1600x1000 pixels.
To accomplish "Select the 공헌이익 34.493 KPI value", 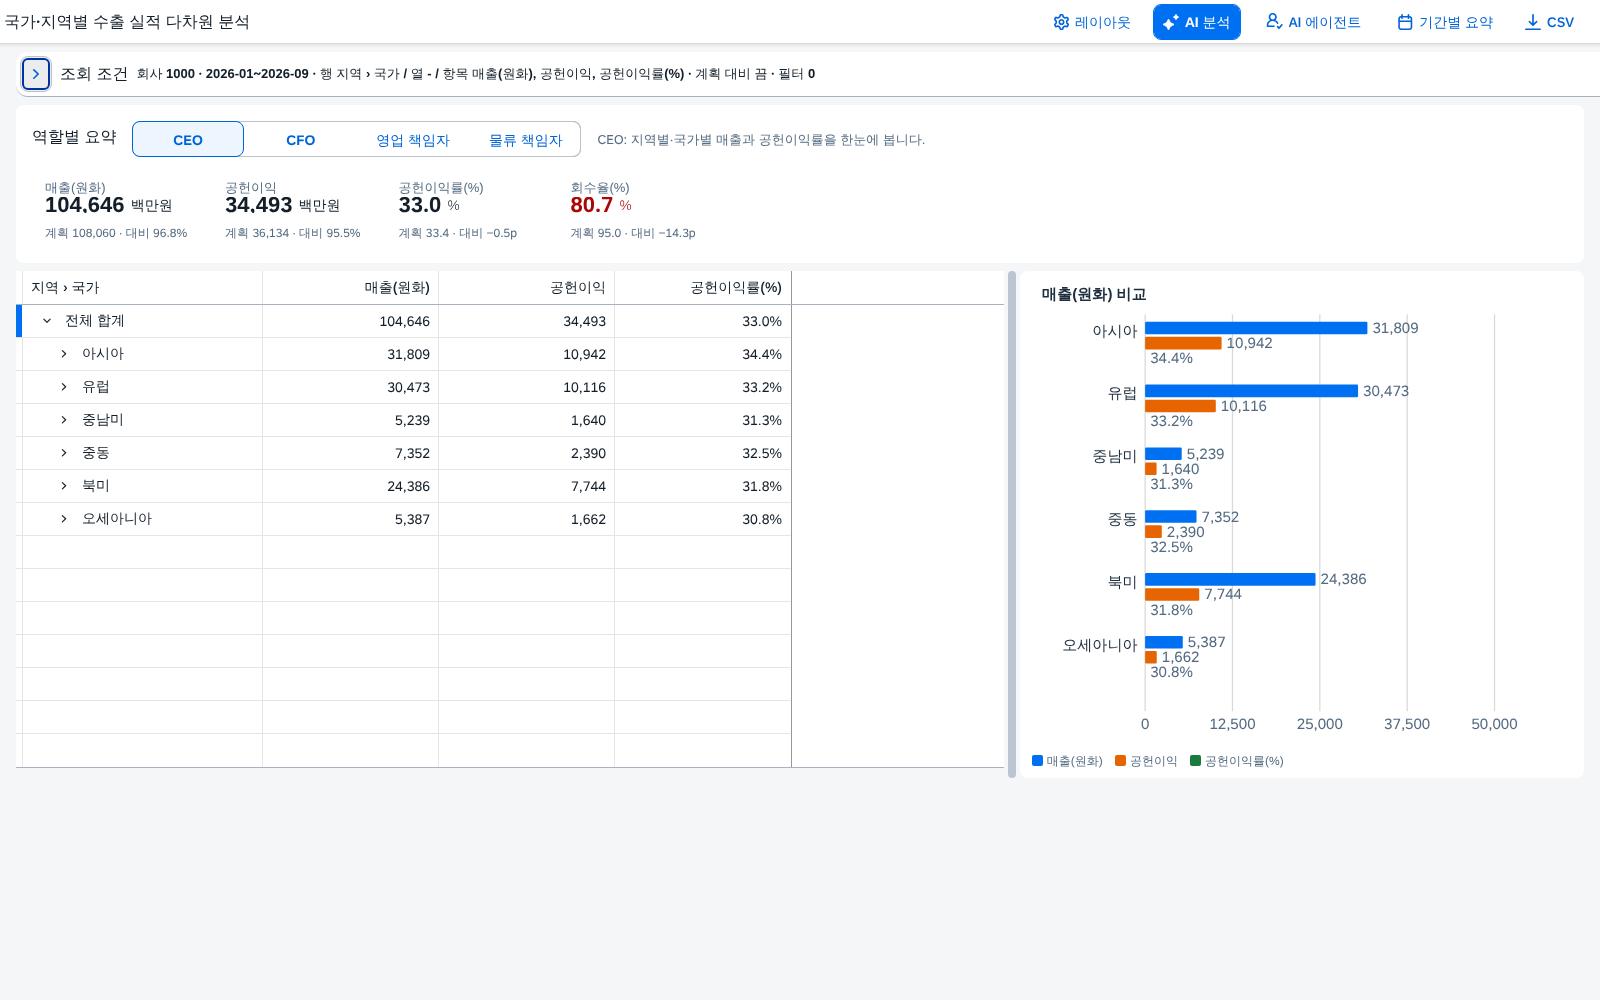I will pyautogui.click(x=259, y=205).
